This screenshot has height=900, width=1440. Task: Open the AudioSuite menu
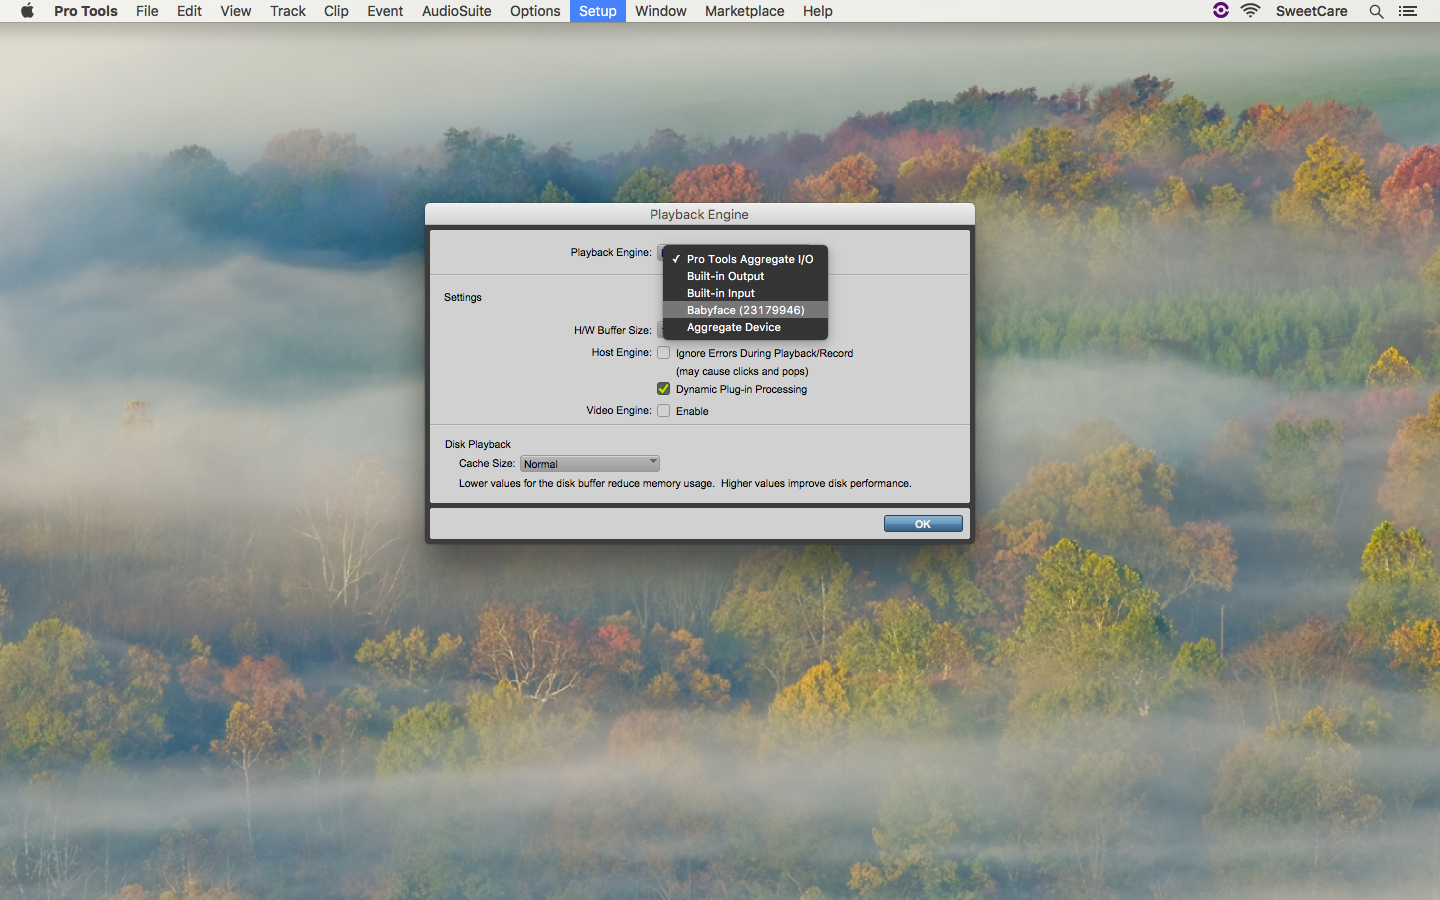[456, 11]
